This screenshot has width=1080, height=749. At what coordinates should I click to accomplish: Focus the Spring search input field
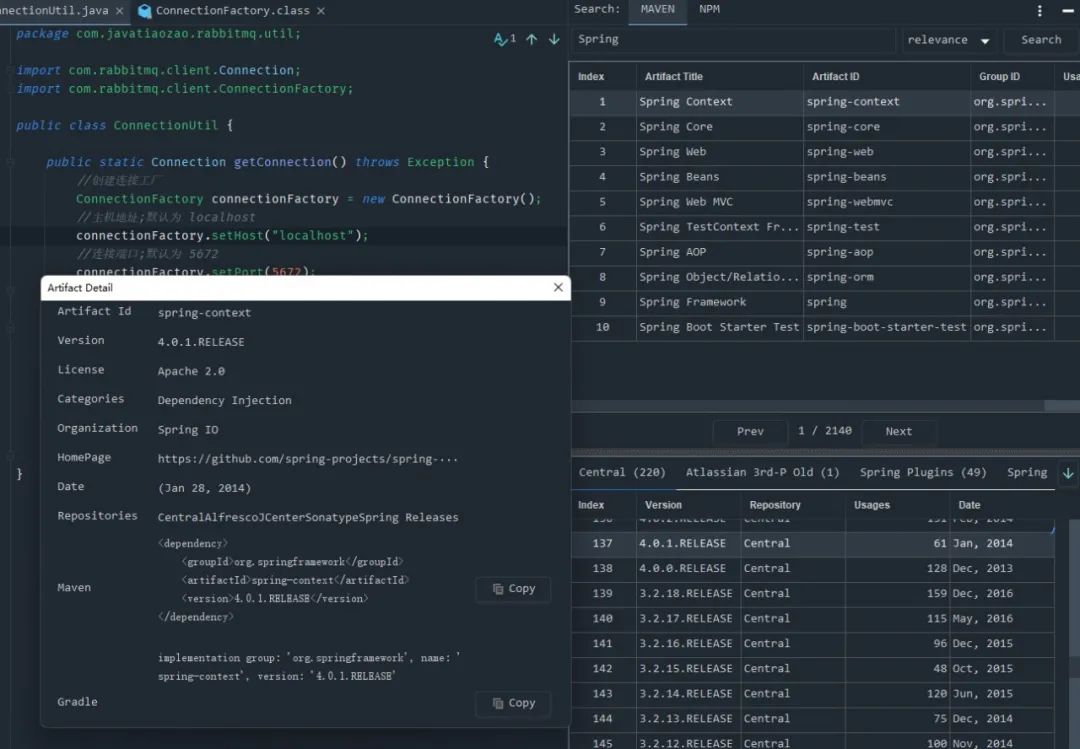(733, 40)
